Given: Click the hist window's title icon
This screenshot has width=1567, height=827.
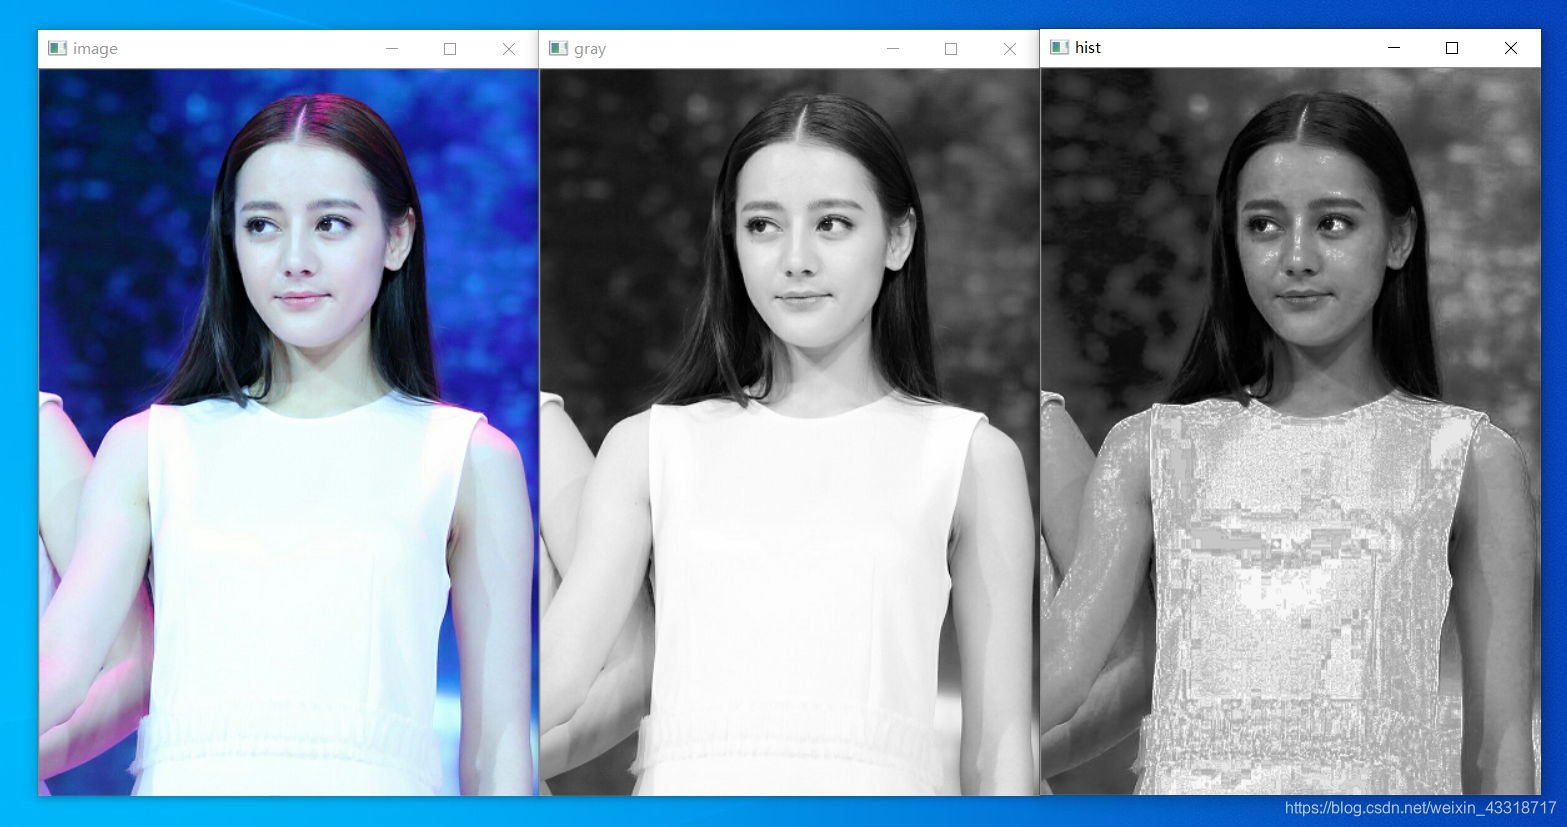Looking at the screenshot, I should click(x=1059, y=47).
